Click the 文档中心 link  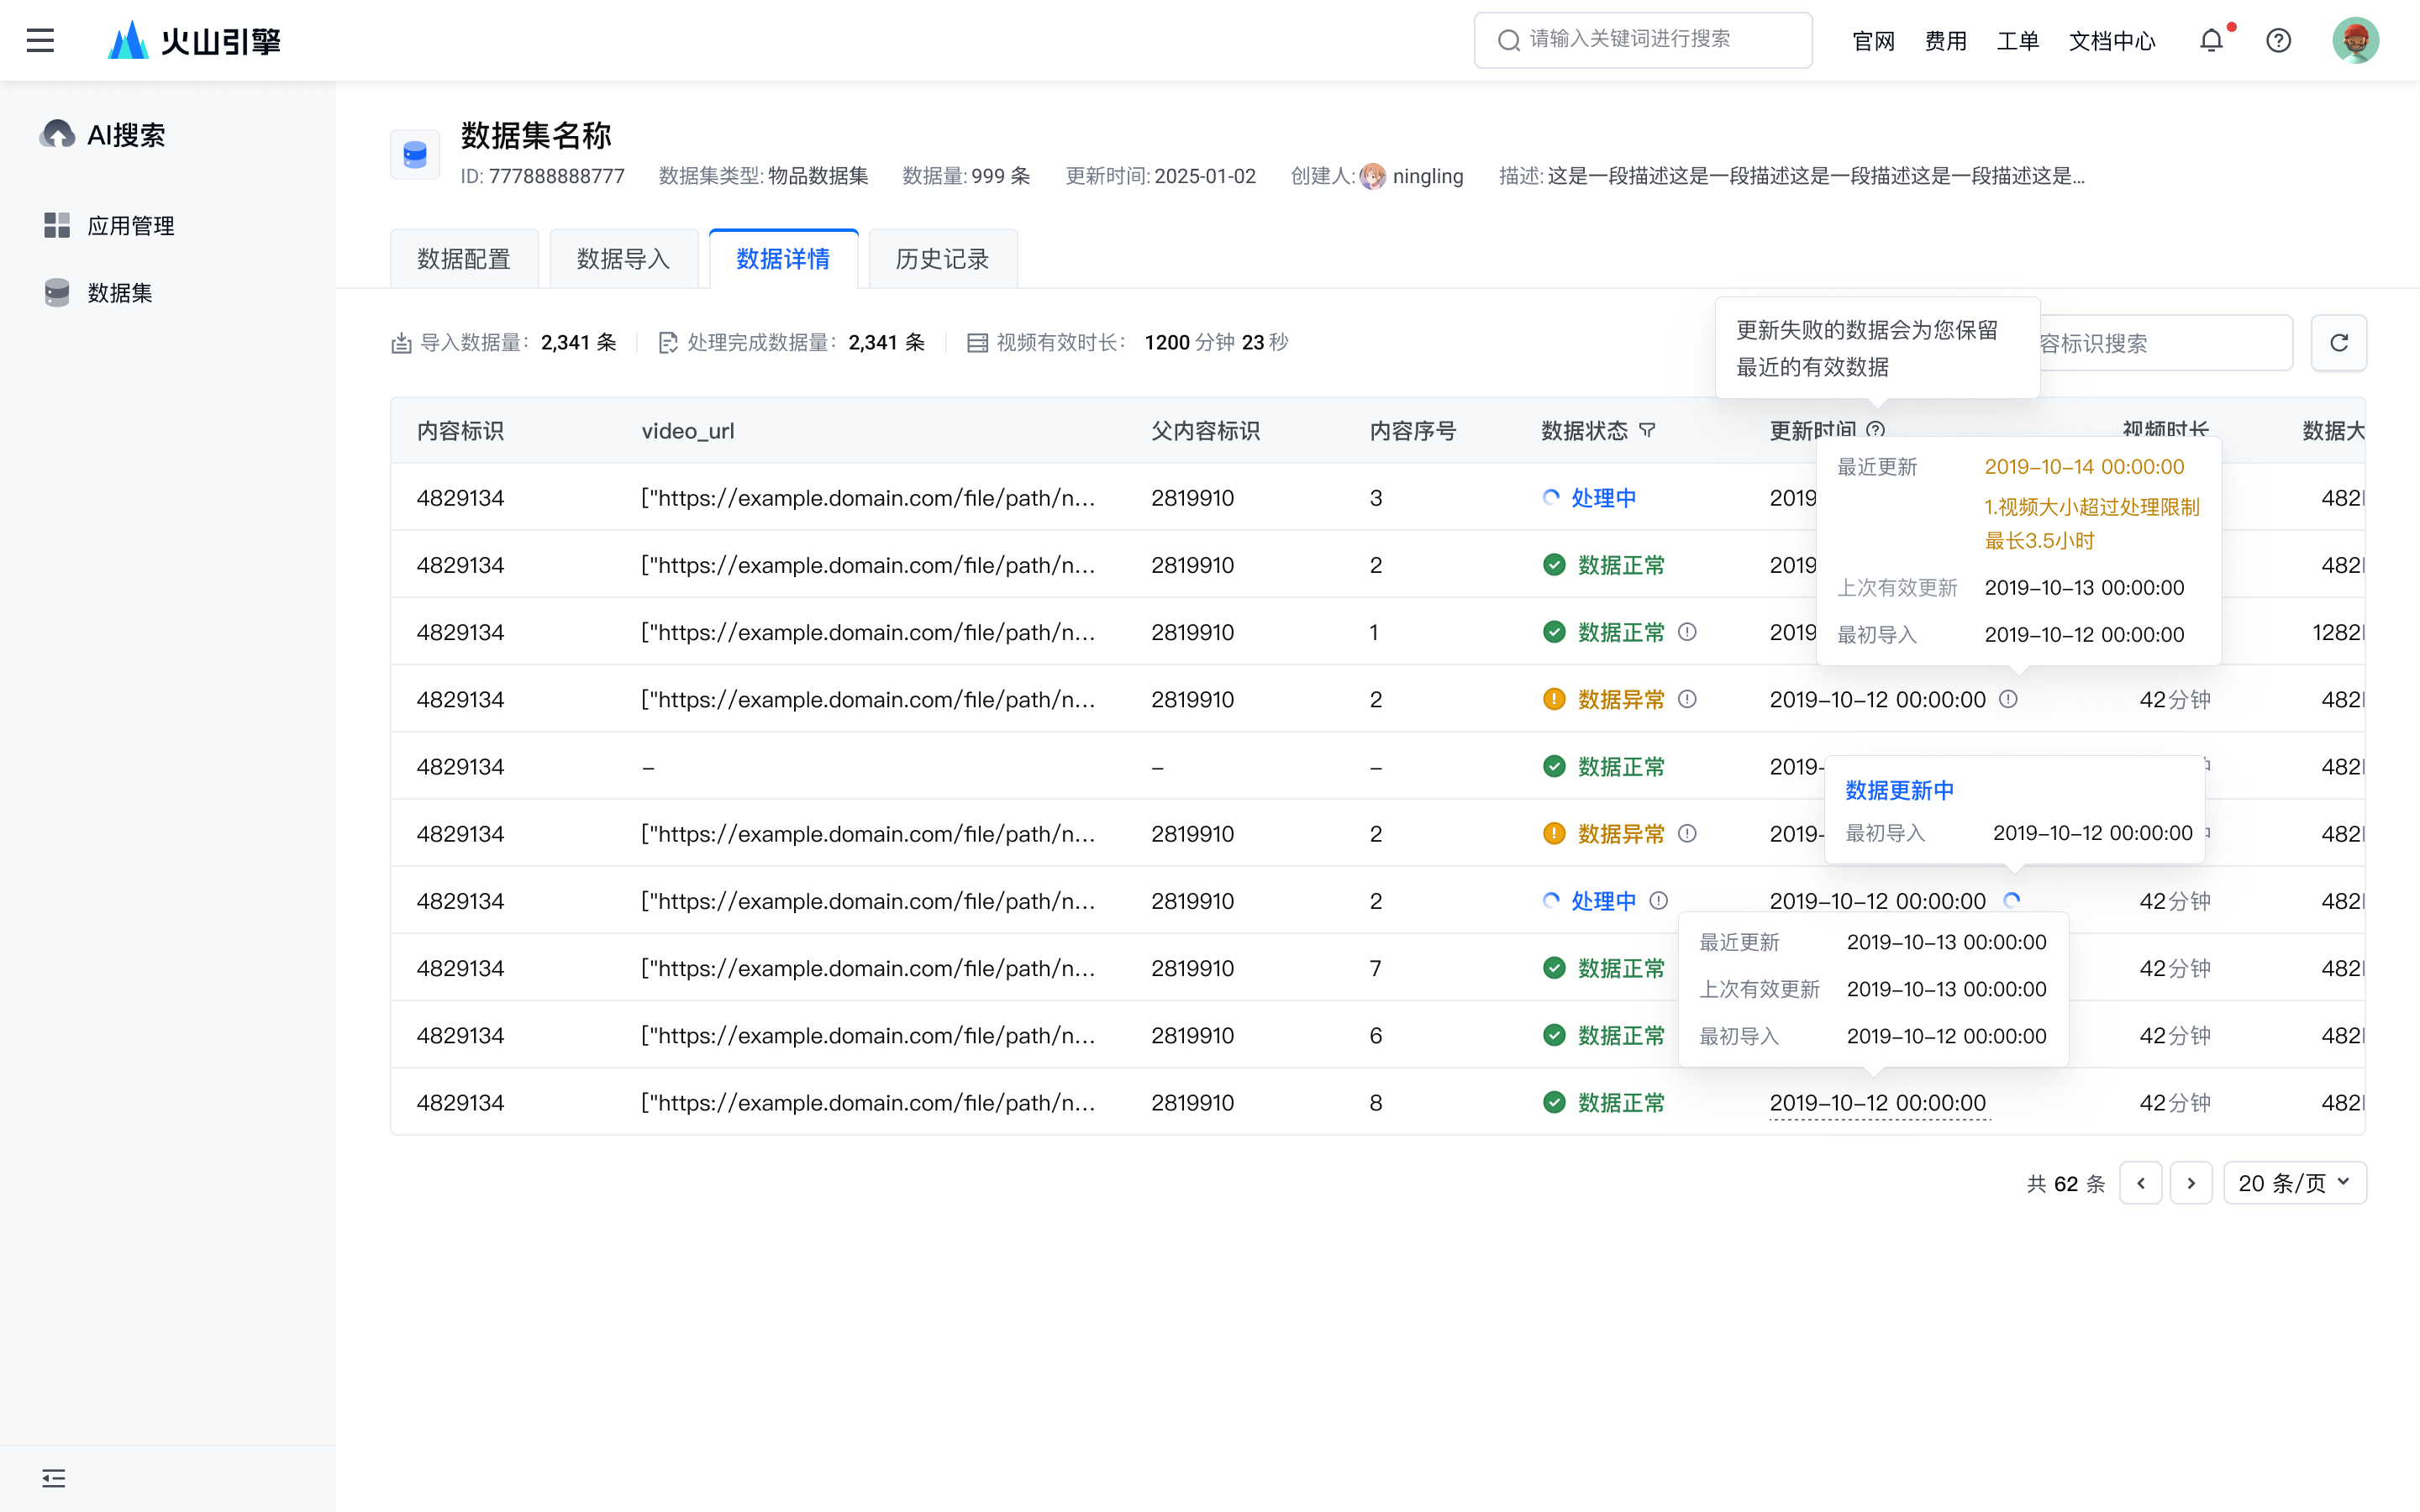pyautogui.click(x=2112, y=41)
